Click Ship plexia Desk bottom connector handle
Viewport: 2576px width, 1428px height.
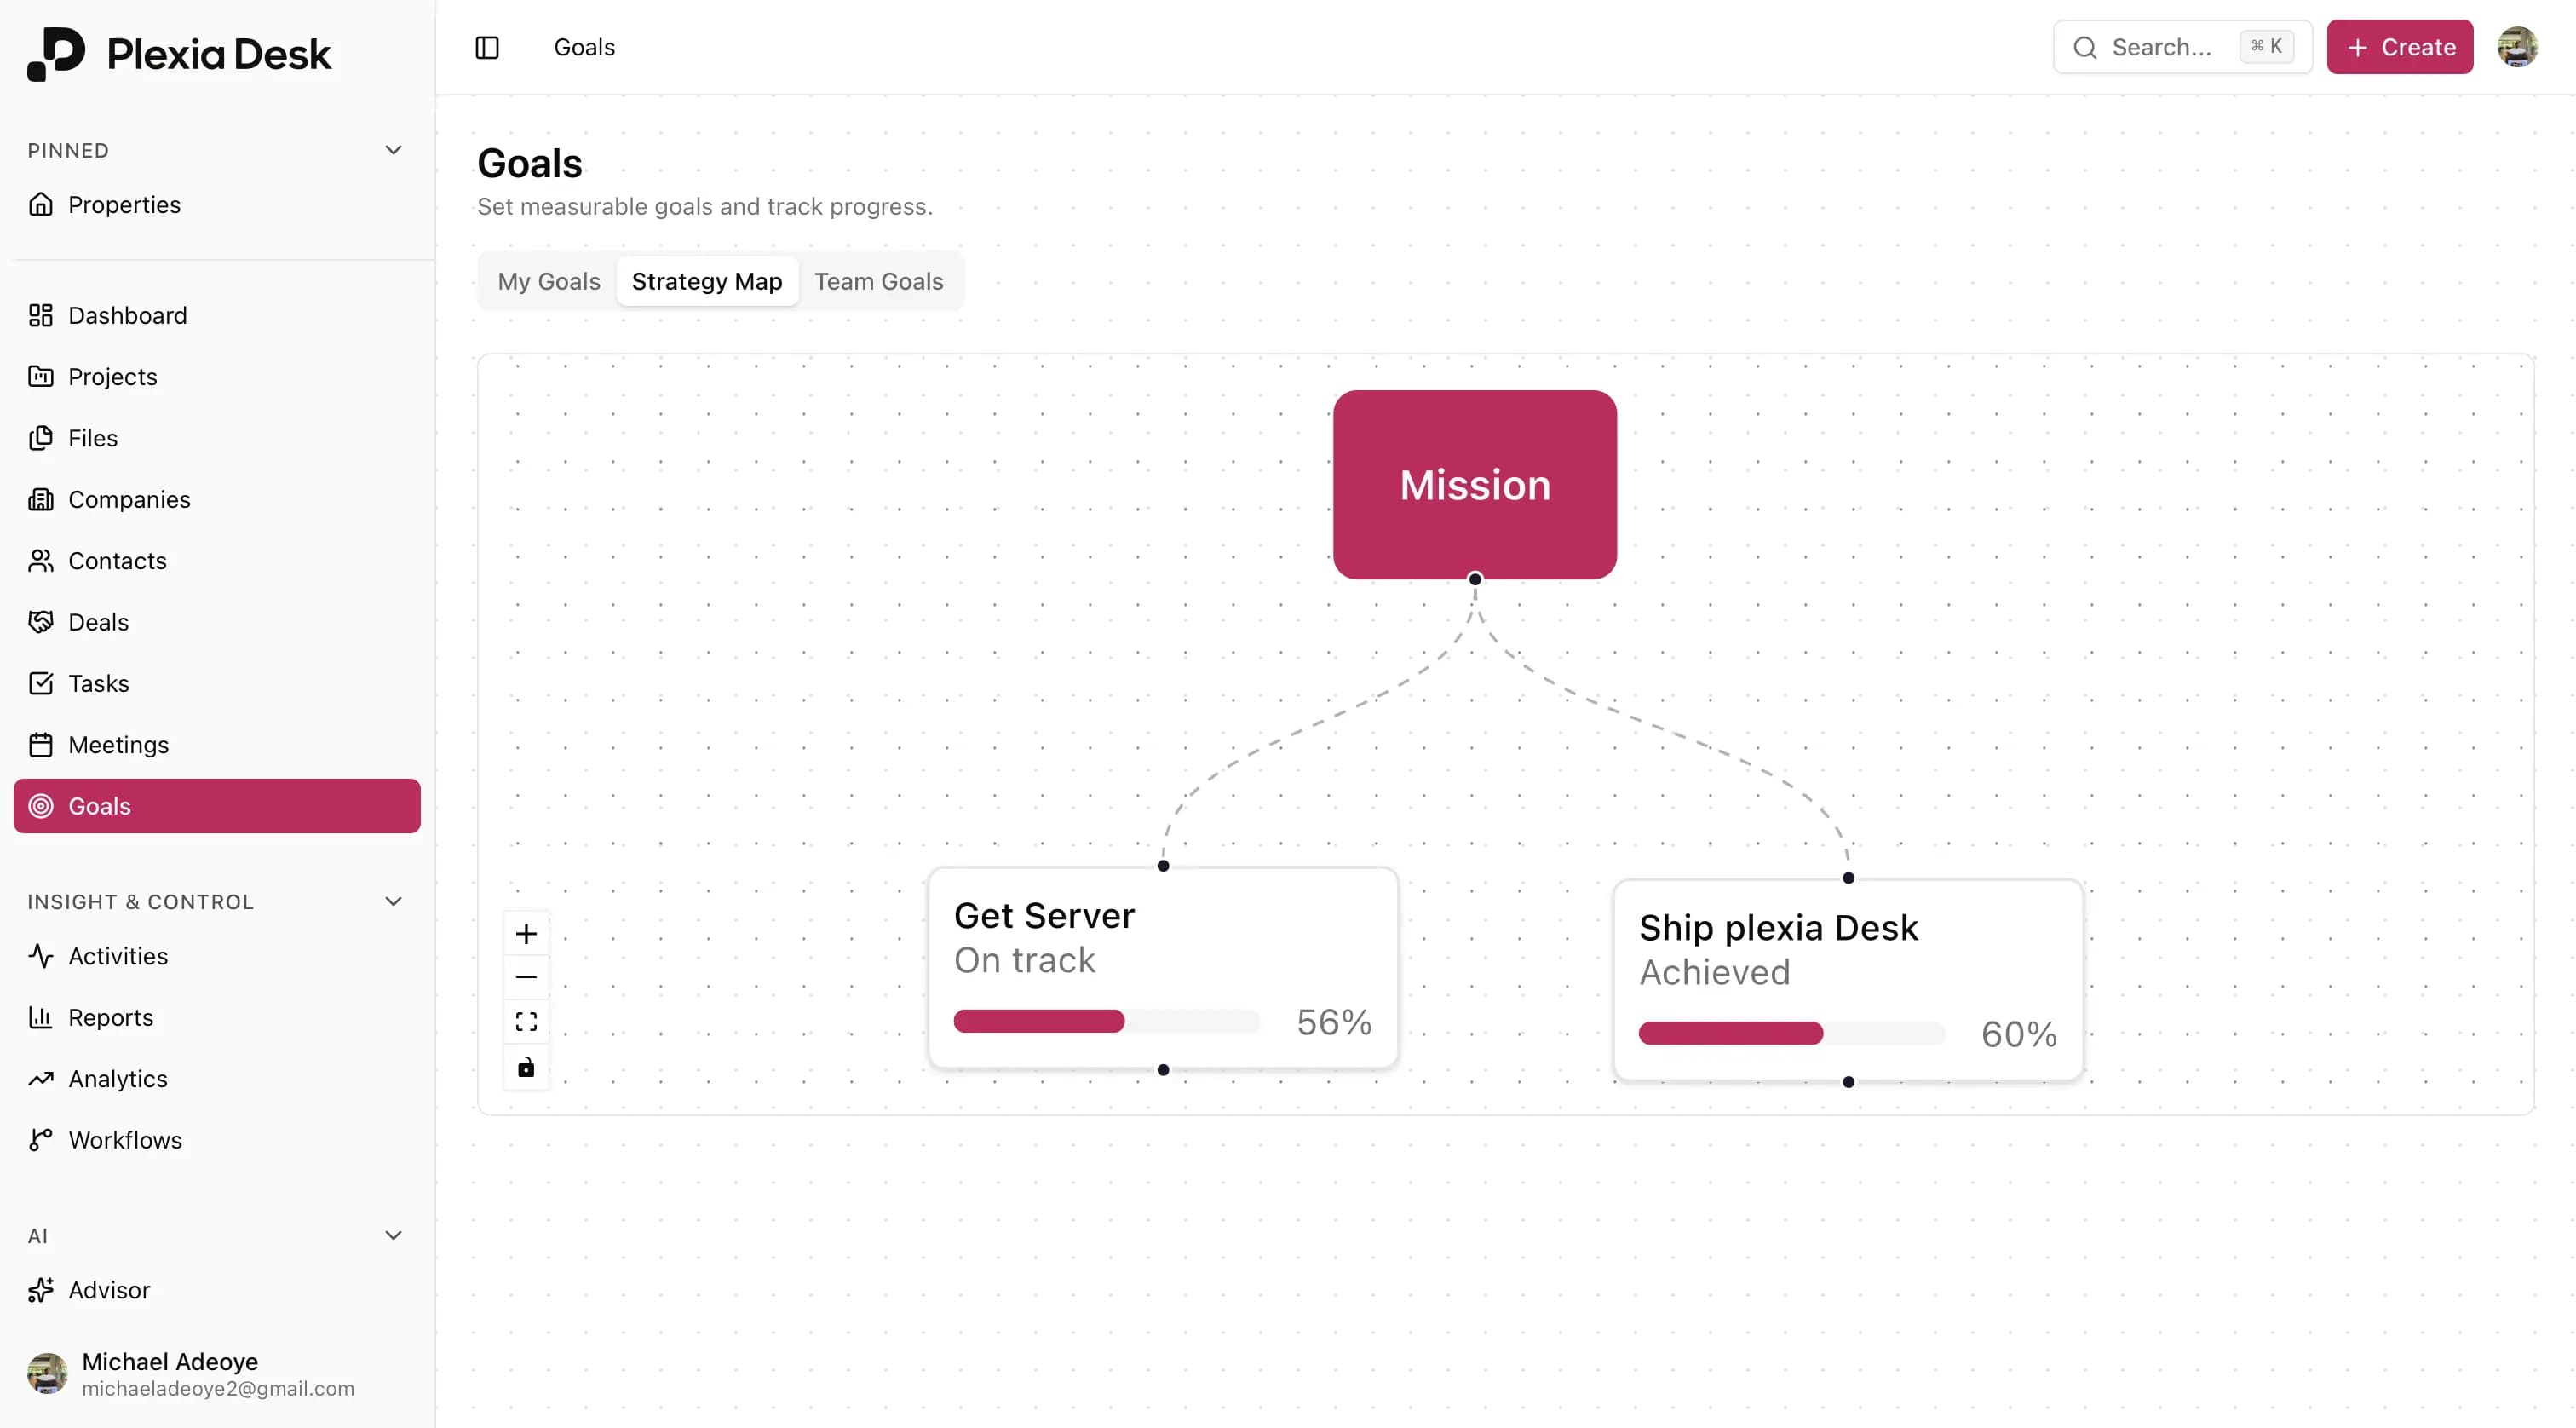click(1848, 1082)
